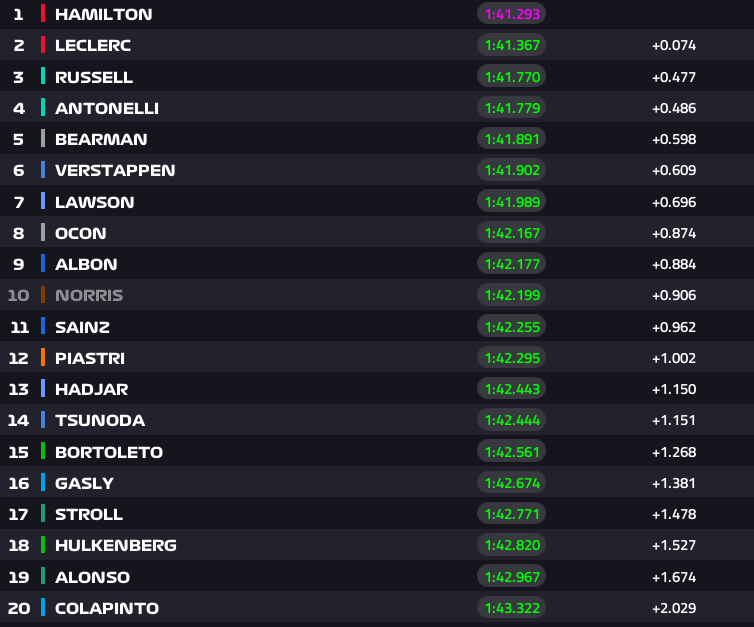Click position number 11 beside Sainz
This screenshot has height=627, width=754.
[20, 327]
